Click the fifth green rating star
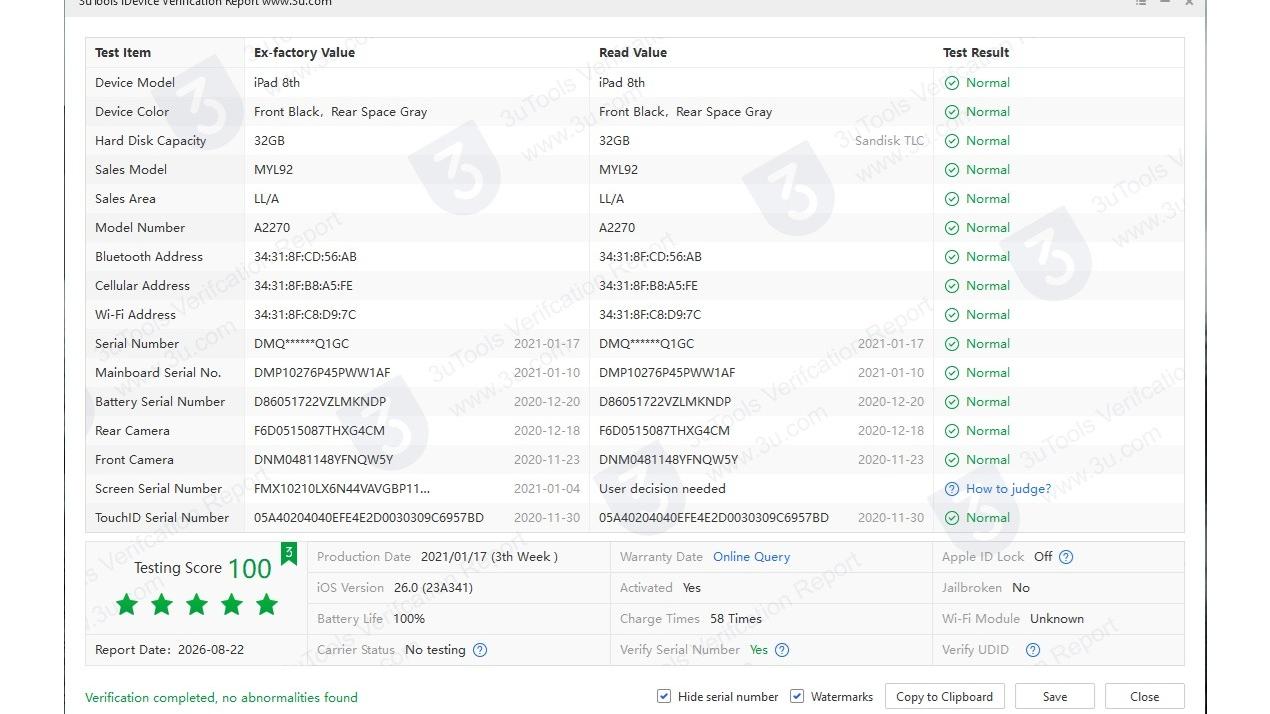The height and width of the screenshot is (714, 1270). [267, 604]
